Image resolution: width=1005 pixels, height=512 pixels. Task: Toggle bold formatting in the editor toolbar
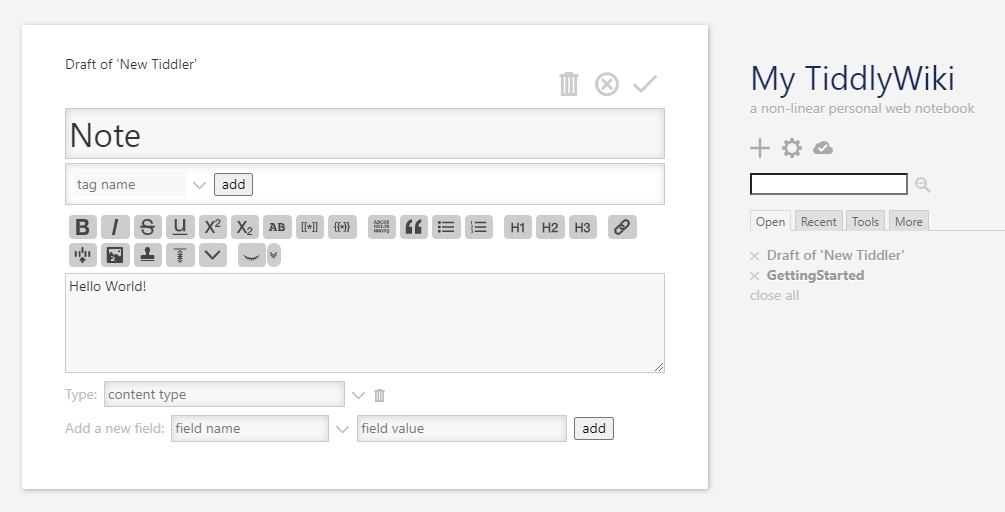[x=83, y=227]
